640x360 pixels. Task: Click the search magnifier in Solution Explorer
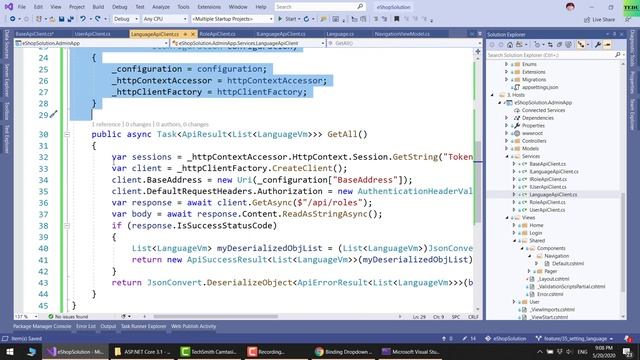click(618, 55)
